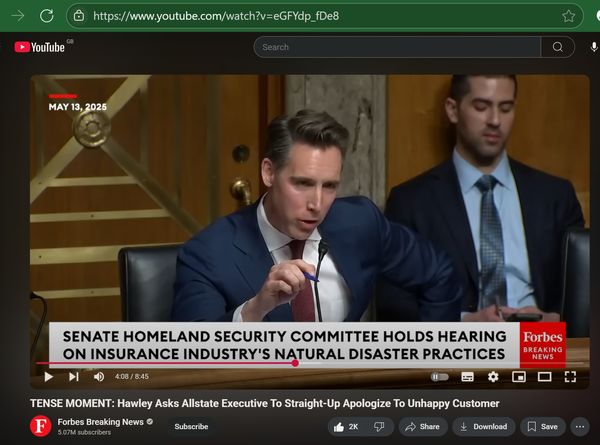The width and height of the screenshot is (600, 445).
Task: Save video to playlist
Action: [x=543, y=427]
